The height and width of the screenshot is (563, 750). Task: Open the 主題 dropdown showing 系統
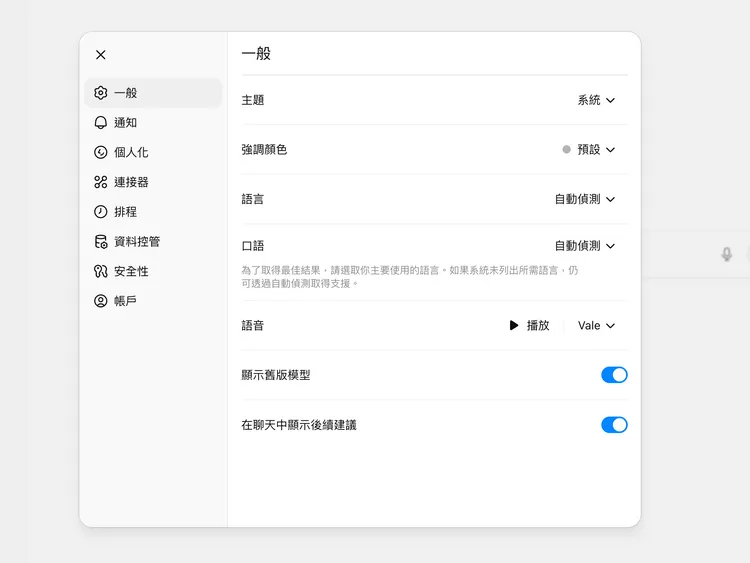(596, 100)
